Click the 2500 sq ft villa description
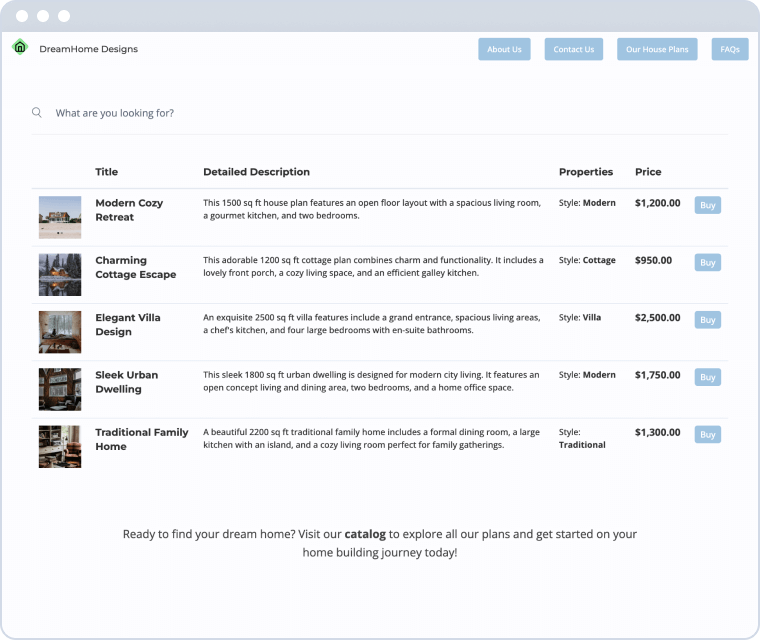This screenshot has width=760, height=640. [x=372, y=323]
